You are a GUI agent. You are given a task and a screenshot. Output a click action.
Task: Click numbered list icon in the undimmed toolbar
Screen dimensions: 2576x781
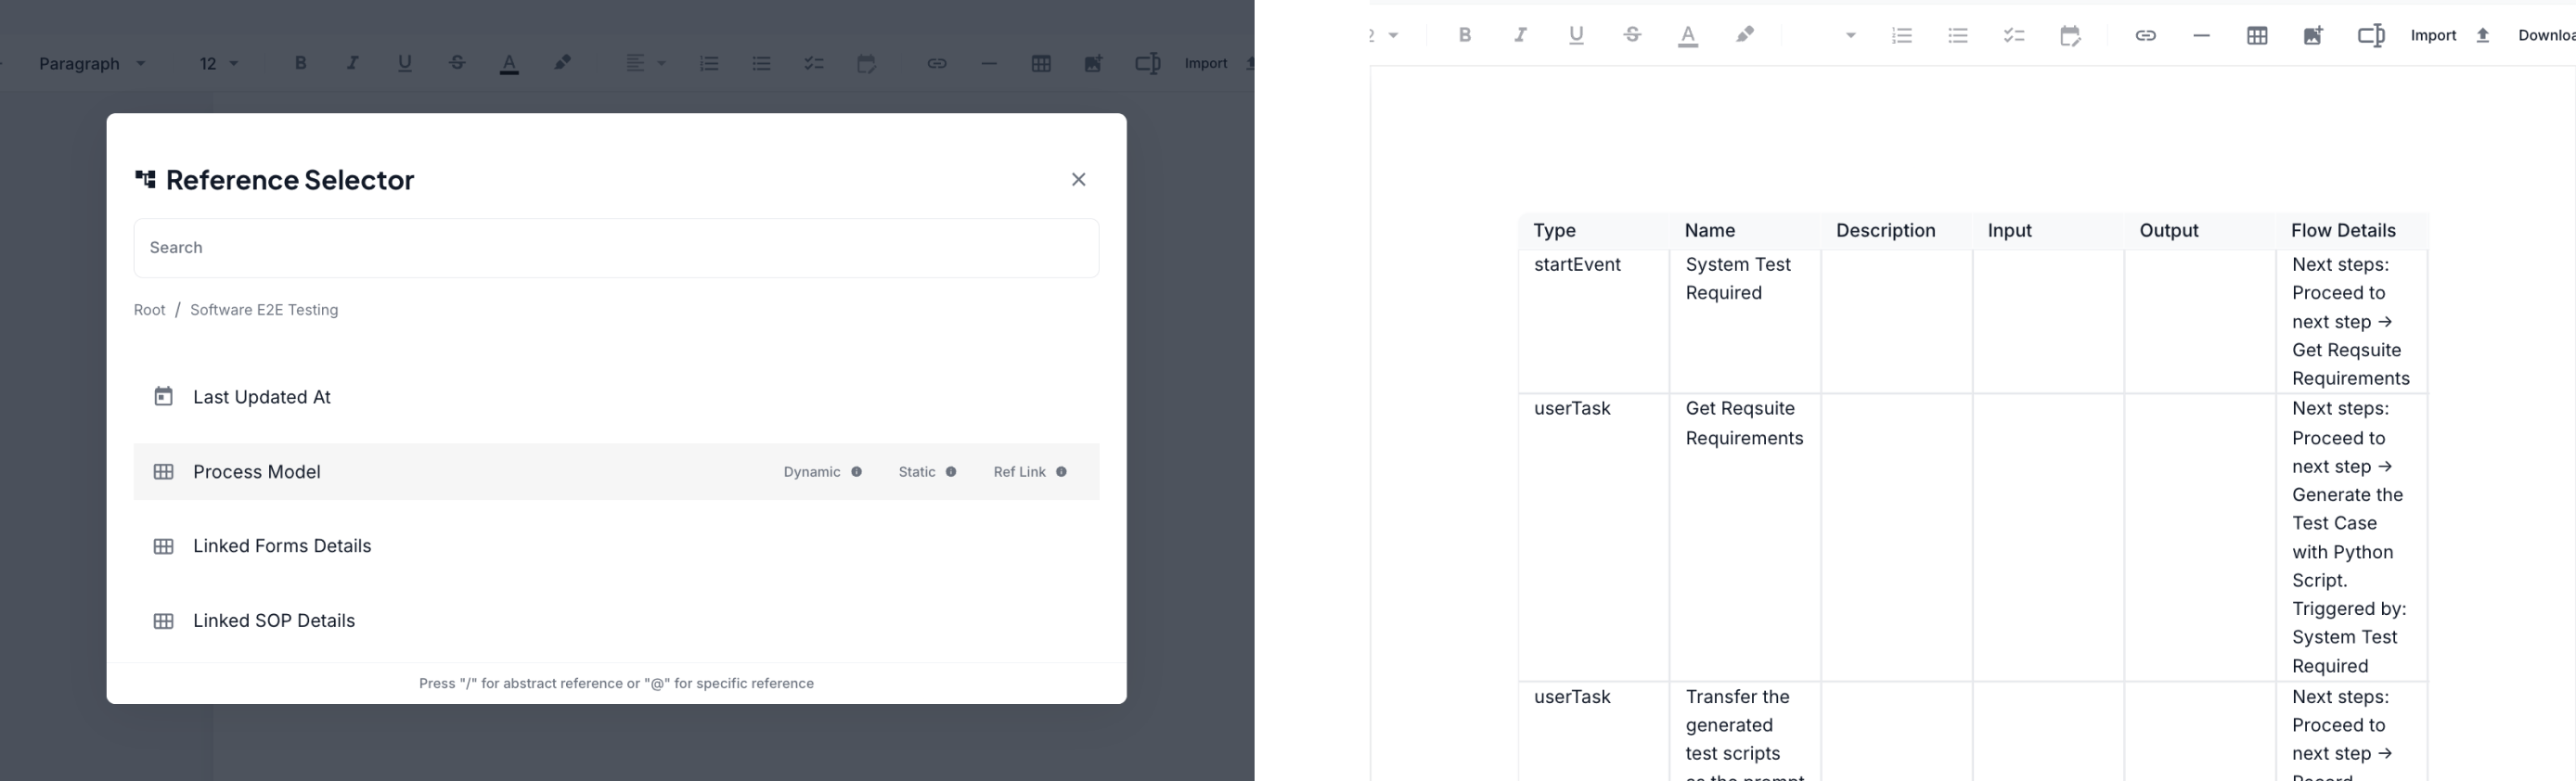coord(1902,36)
